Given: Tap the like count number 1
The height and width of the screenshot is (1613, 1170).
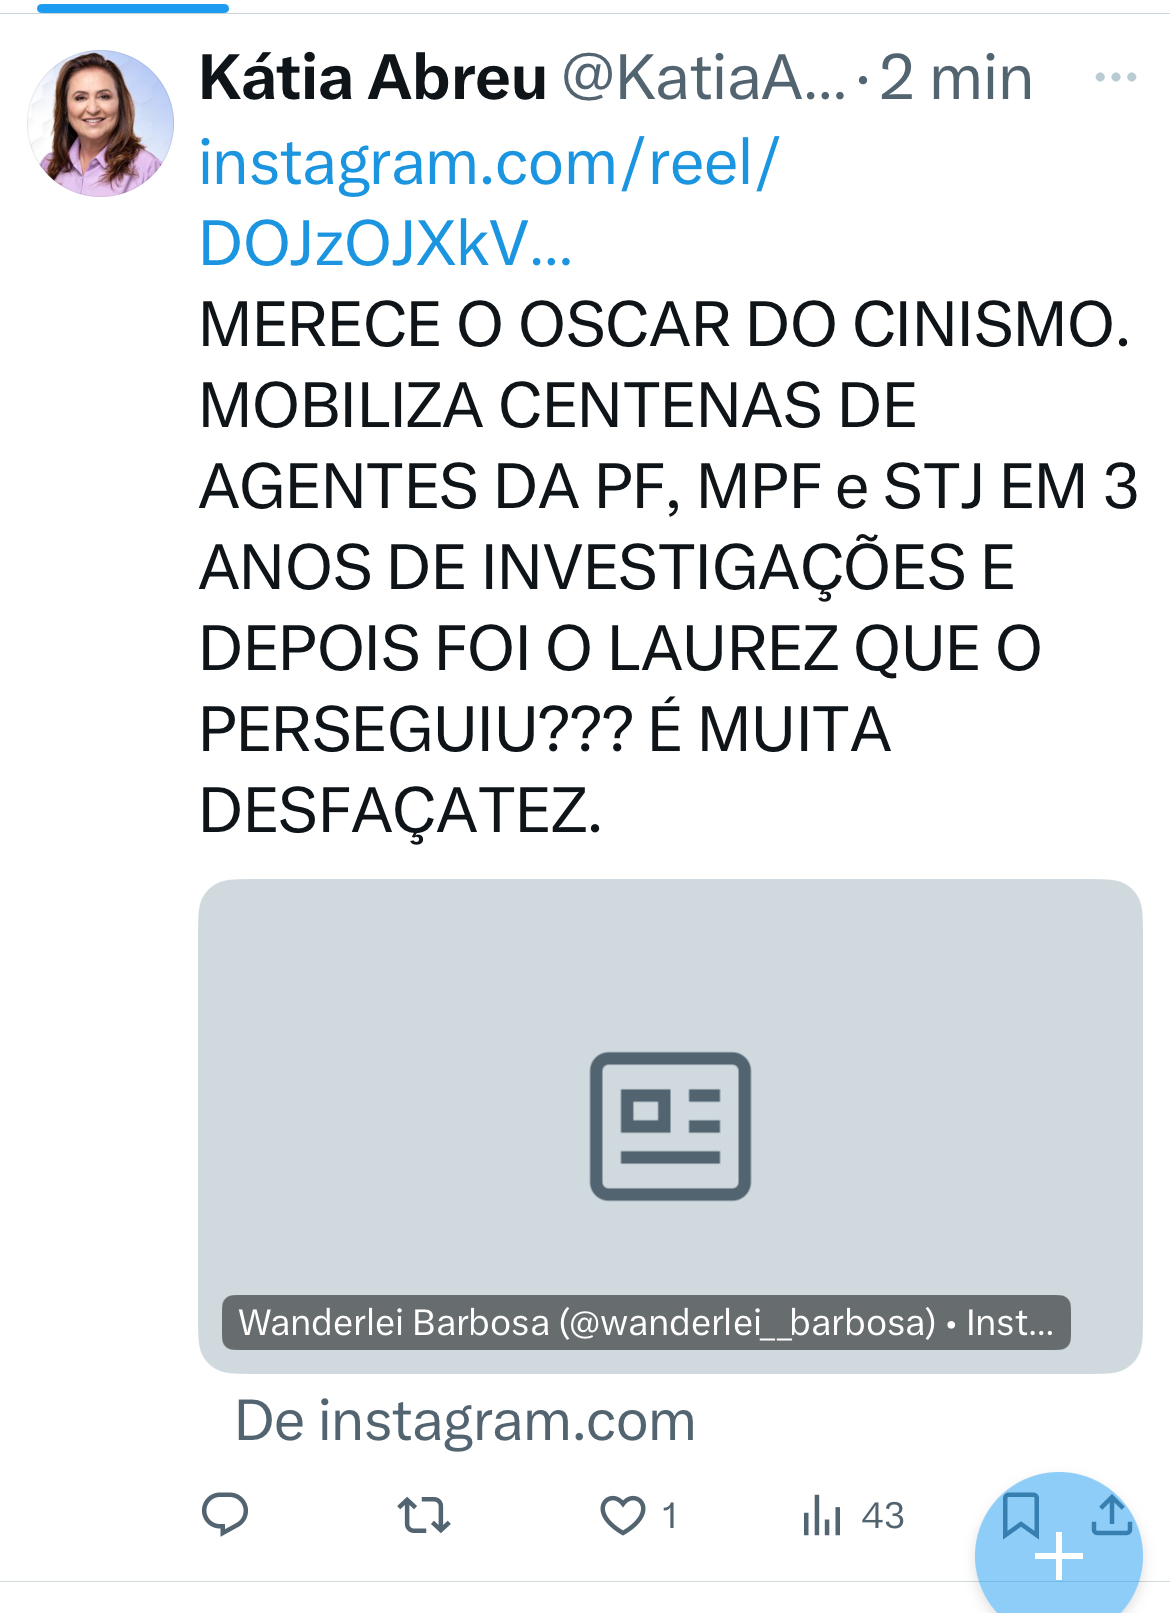Looking at the screenshot, I should [670, 1515].
